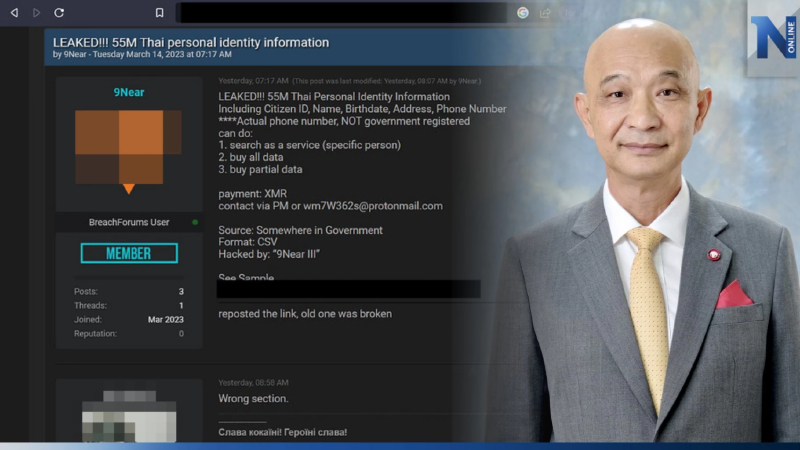Click the browser back arrow
Image resolution: width=800 pixels, height=450 pixels.
tap(12, 13)
